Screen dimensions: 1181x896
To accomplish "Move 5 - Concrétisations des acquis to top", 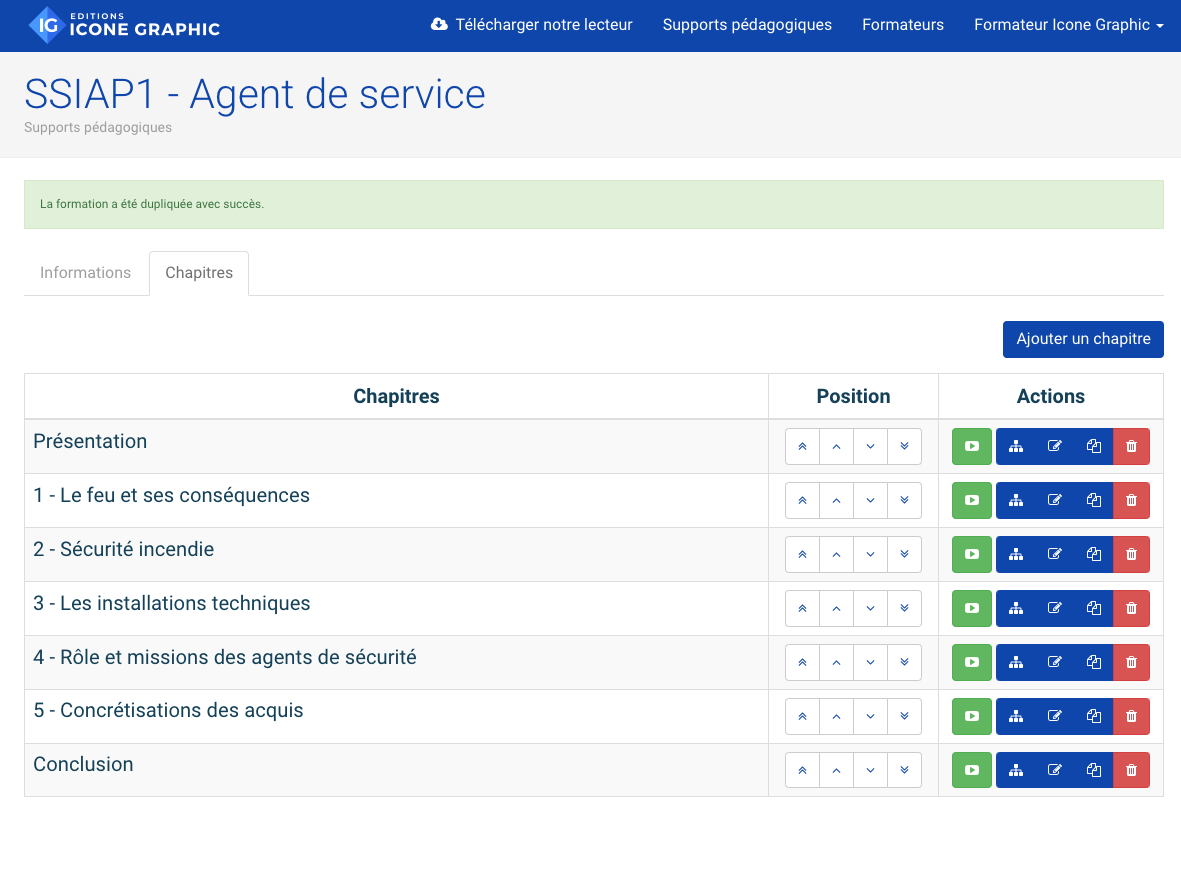I will pyautogui.click(x=802, y=716).
